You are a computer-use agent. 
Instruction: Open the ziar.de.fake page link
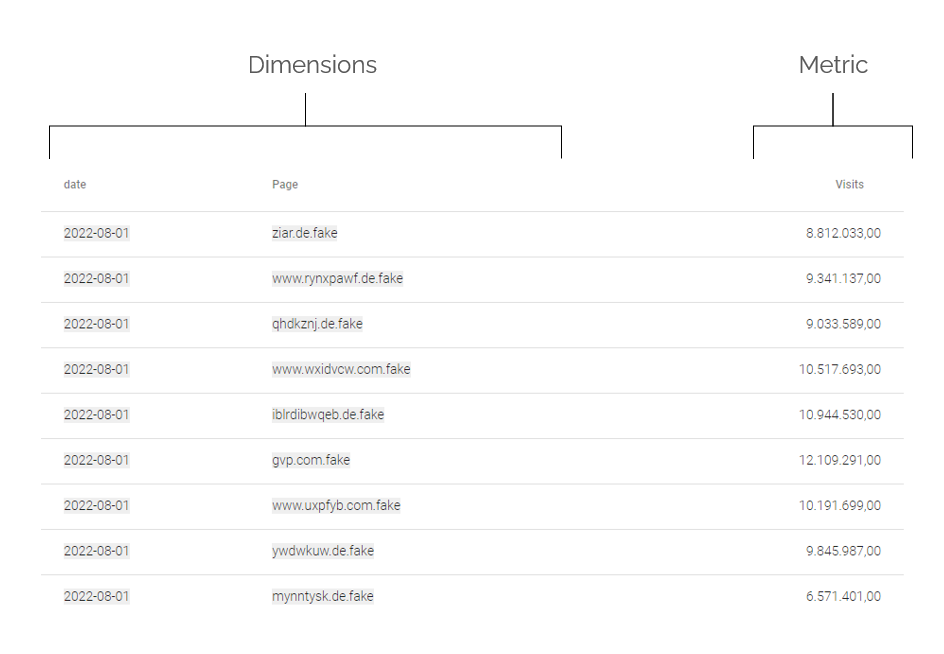305,233
